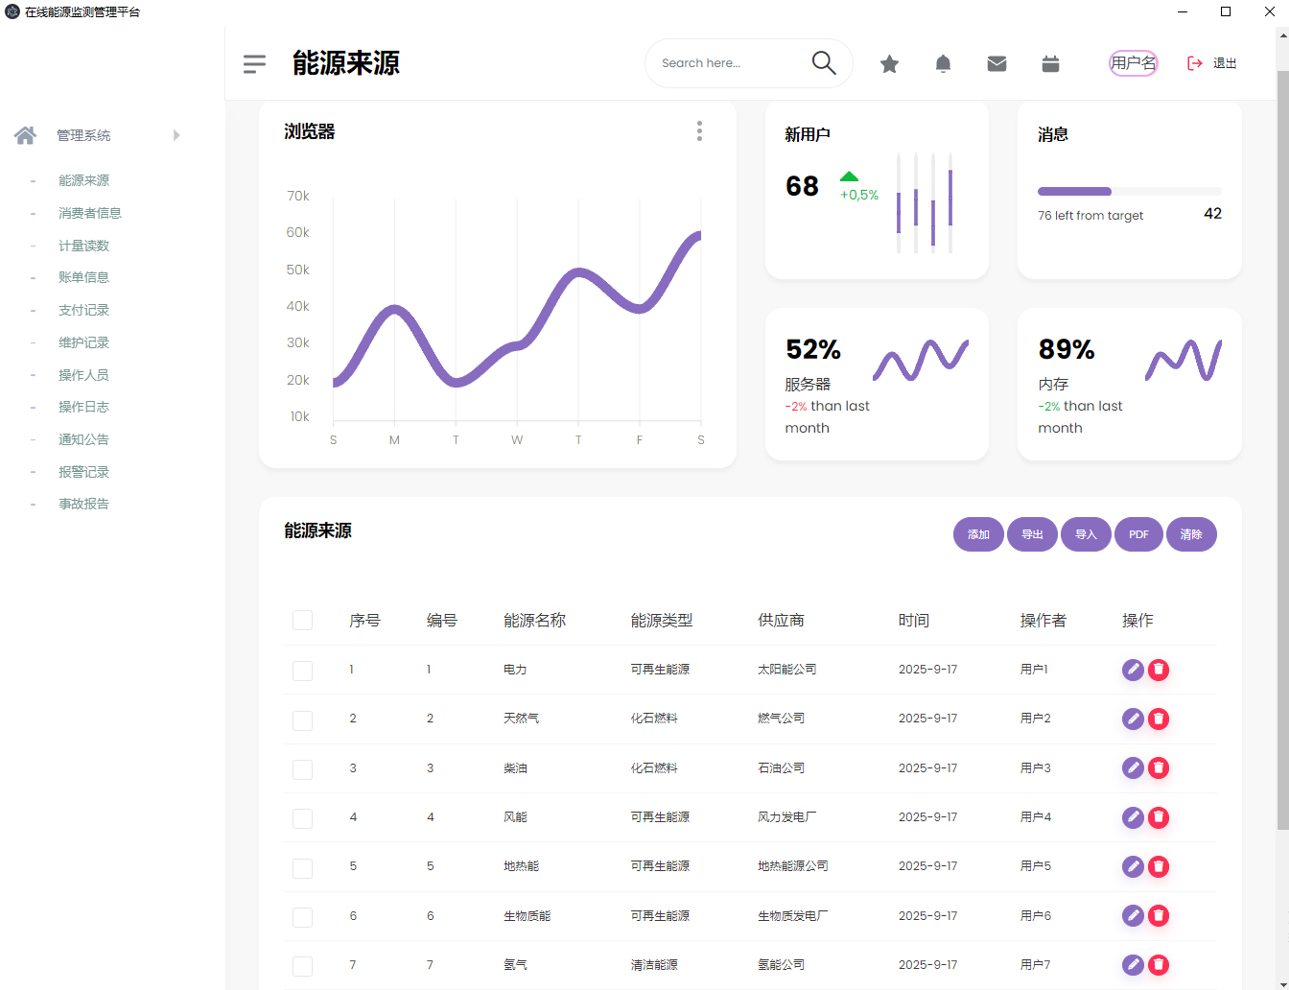Click the PDF export button
The image size is (1289, 990).
coord(1138,535)
